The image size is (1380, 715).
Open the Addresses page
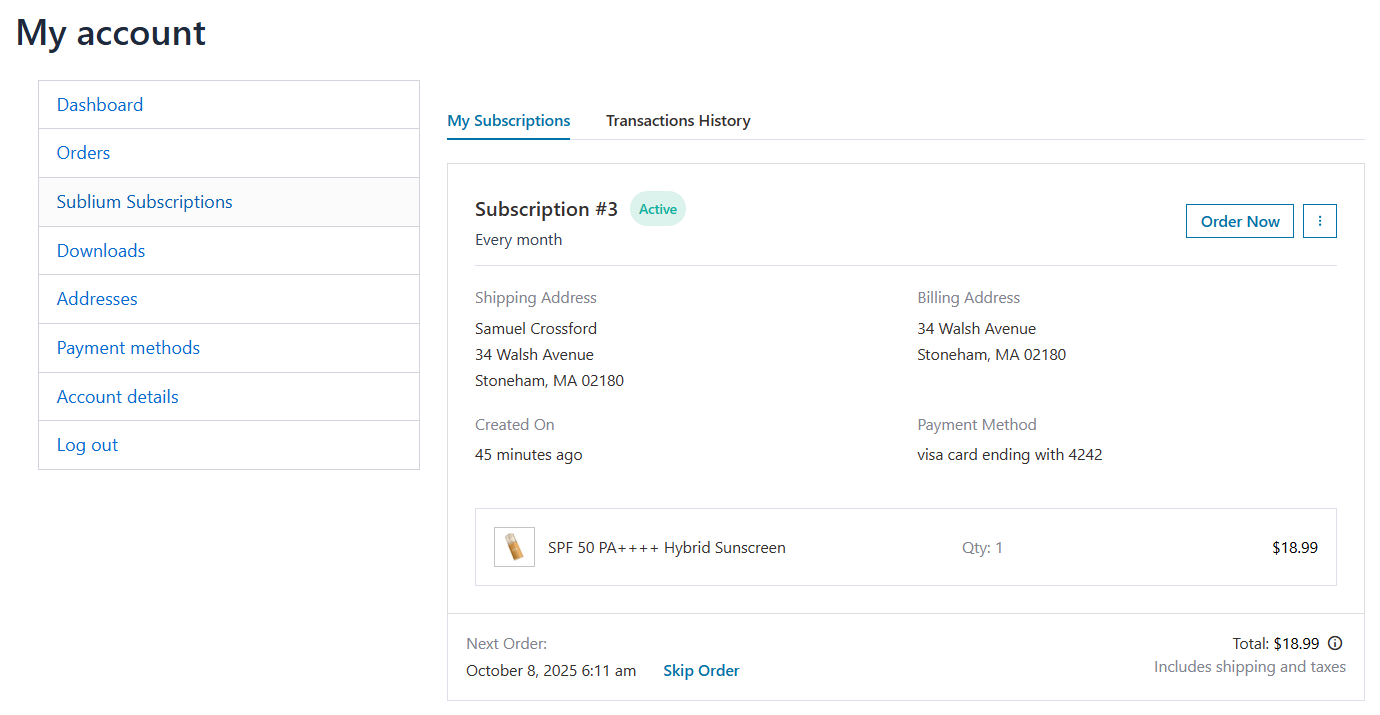[97, 298]
